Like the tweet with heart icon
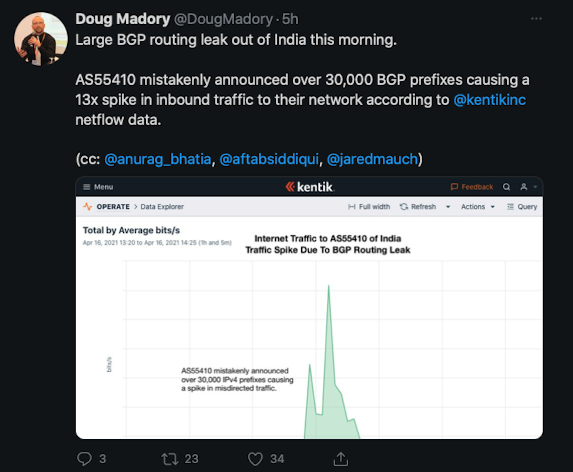573x472 pixels. click(x=255, y=459)
